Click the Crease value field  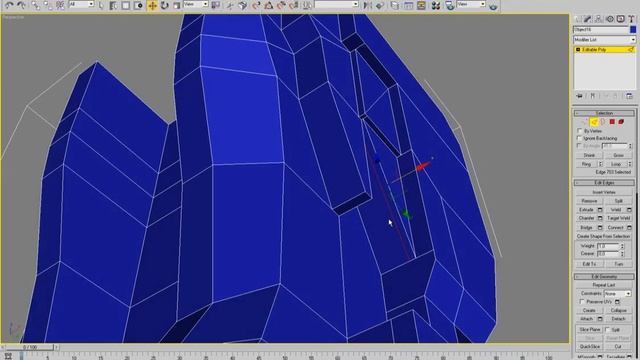coord(608,254)
